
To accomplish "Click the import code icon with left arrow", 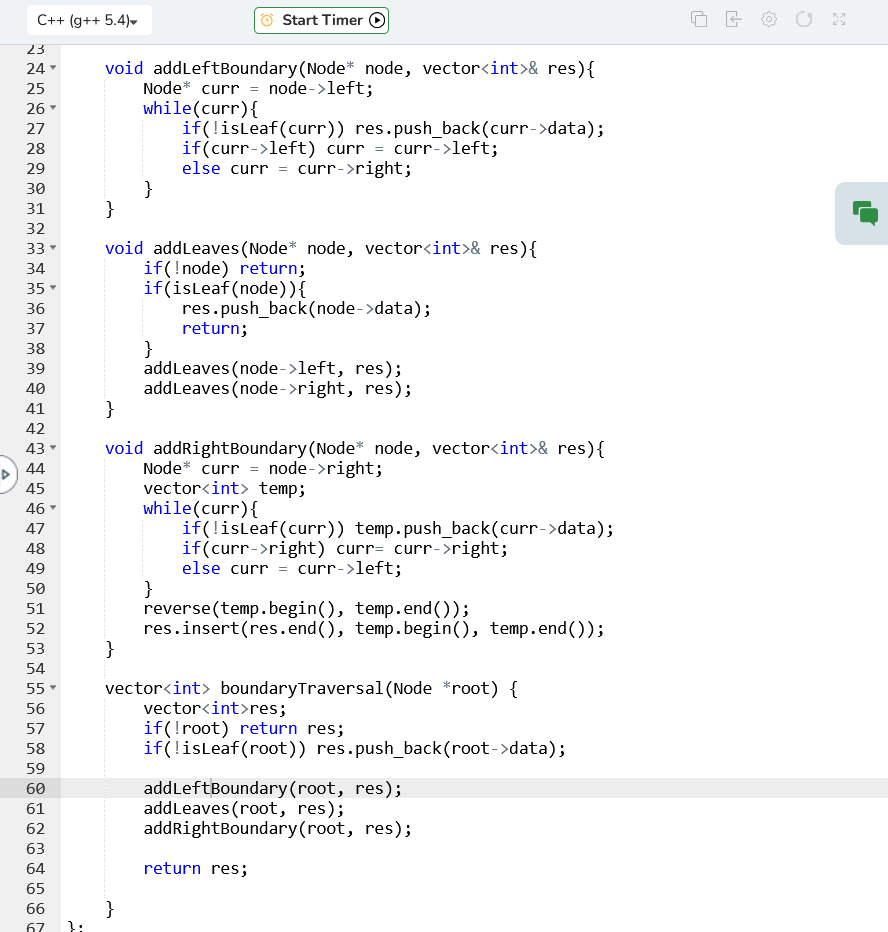I will coord(734,20).
